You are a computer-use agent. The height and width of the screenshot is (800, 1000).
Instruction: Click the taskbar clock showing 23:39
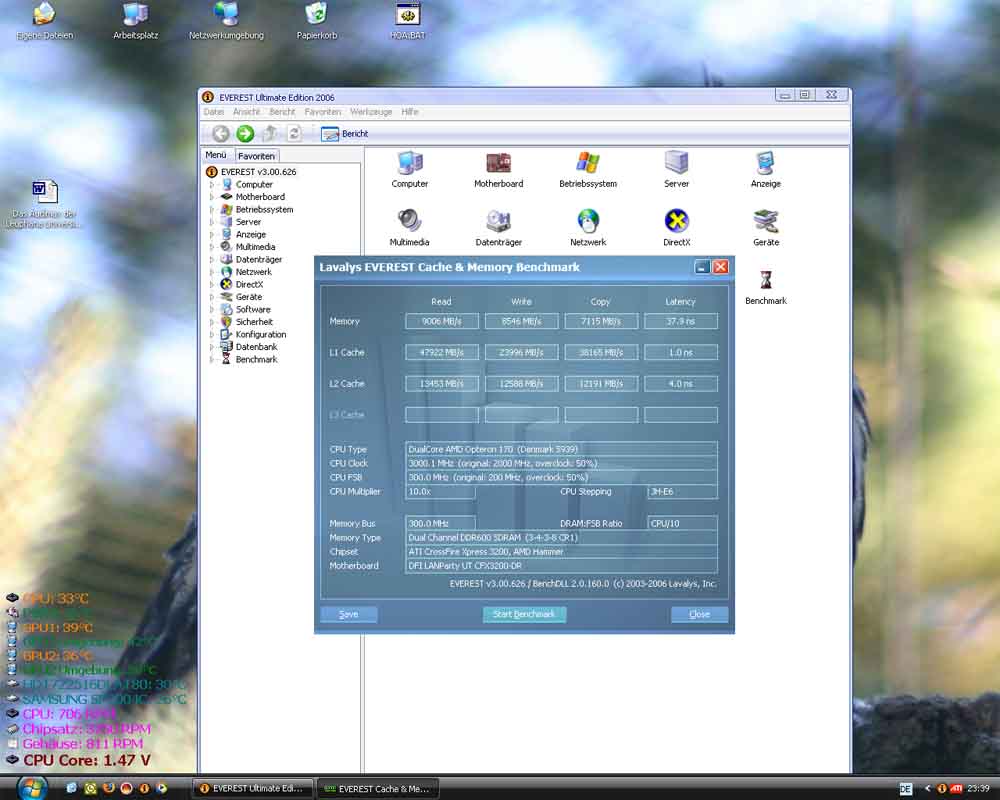(978, 789)
